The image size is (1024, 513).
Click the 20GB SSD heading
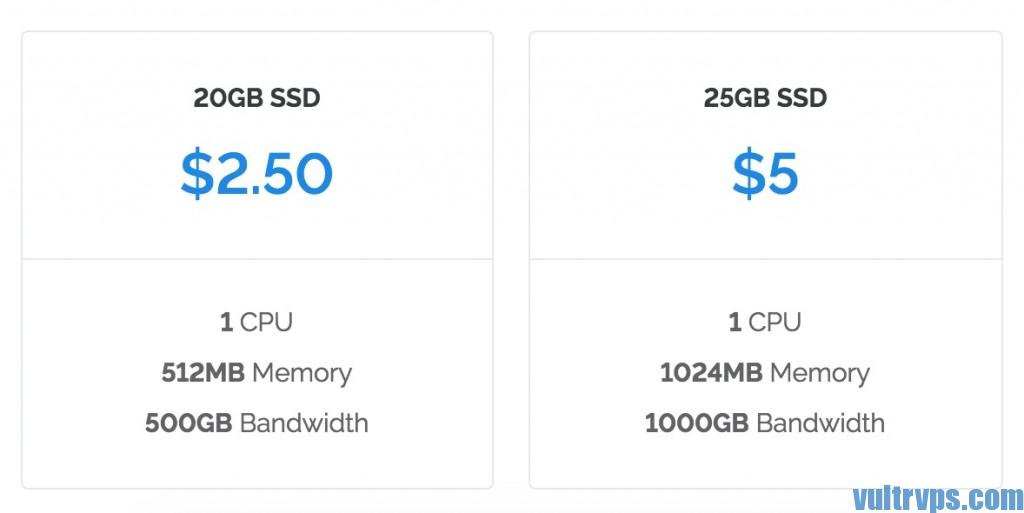257,98
